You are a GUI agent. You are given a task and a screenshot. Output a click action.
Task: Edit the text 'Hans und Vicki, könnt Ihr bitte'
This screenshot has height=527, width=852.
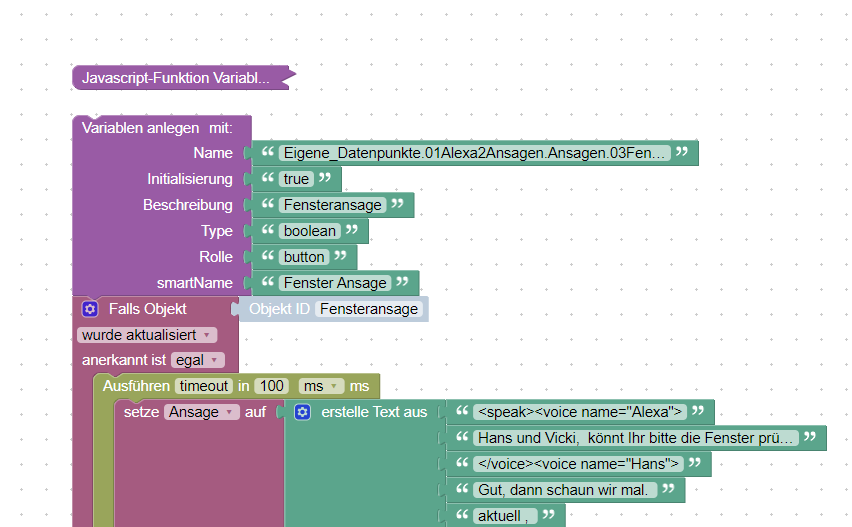[x=636, y=438]
